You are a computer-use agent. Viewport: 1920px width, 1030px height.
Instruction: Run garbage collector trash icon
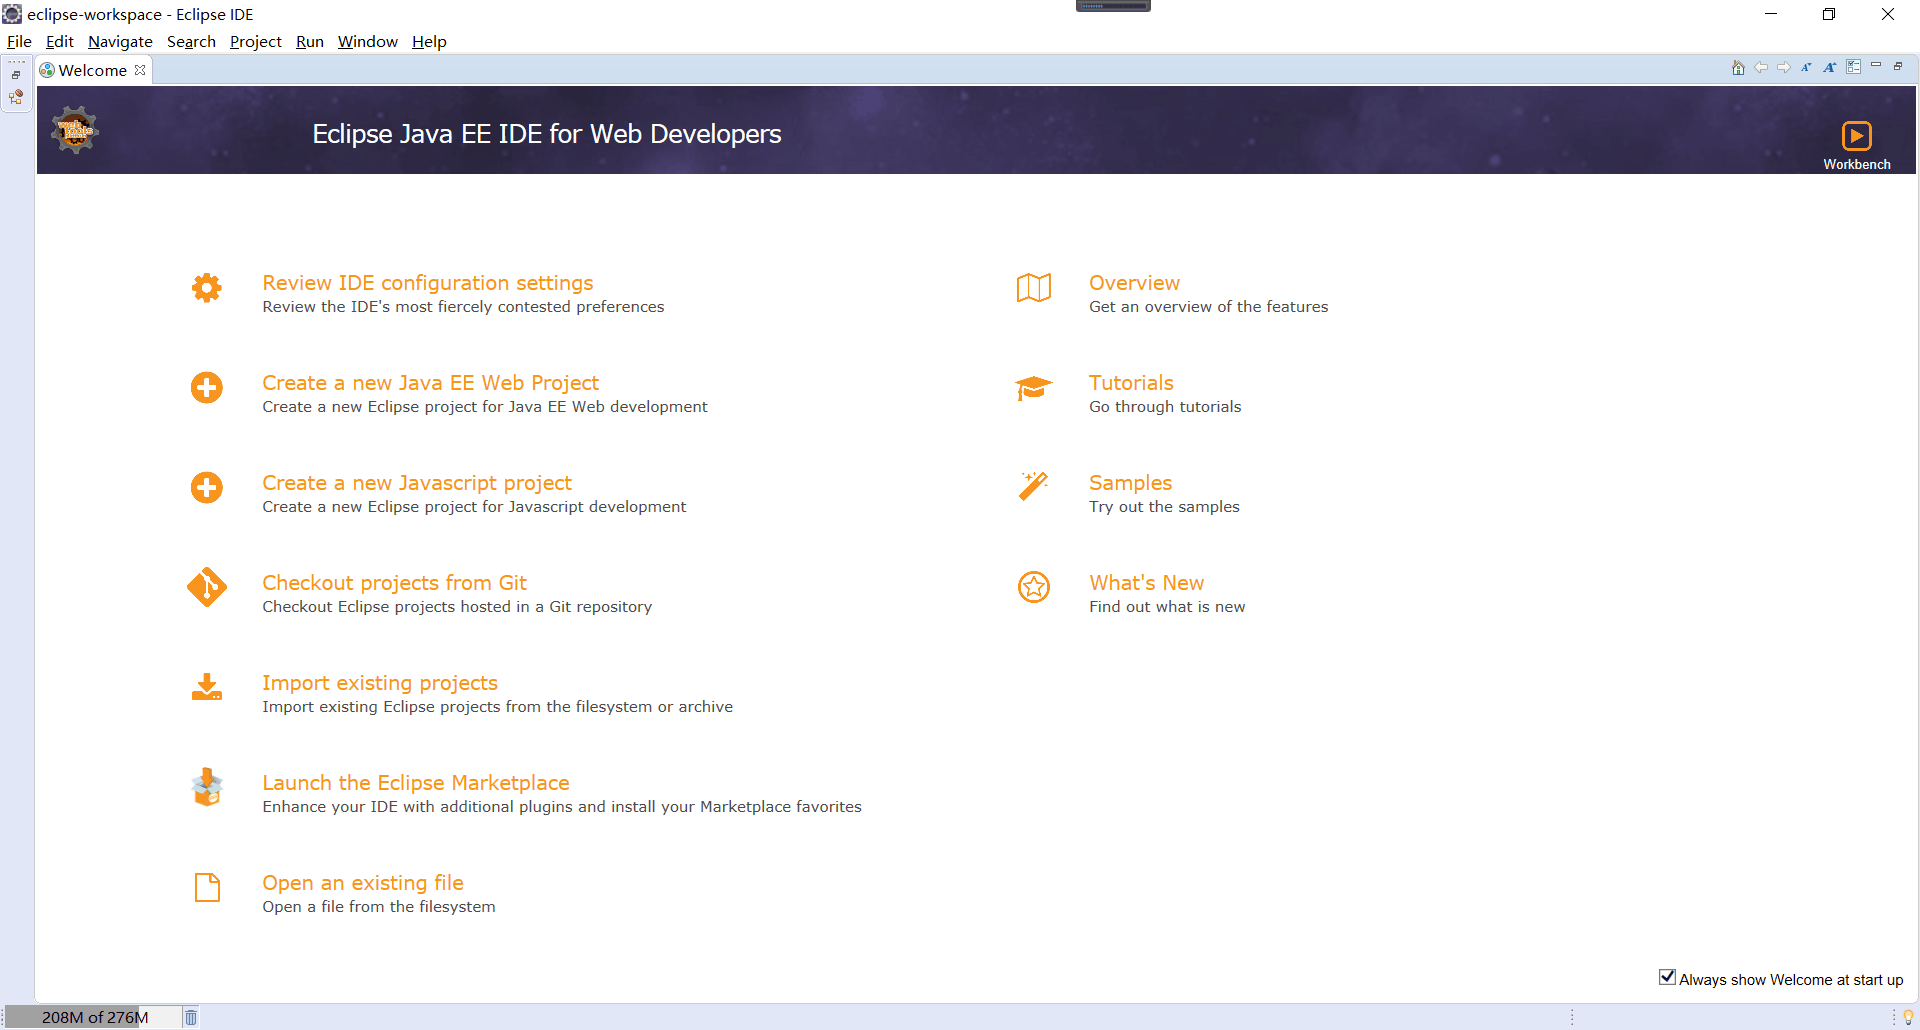click(191, 1017)
